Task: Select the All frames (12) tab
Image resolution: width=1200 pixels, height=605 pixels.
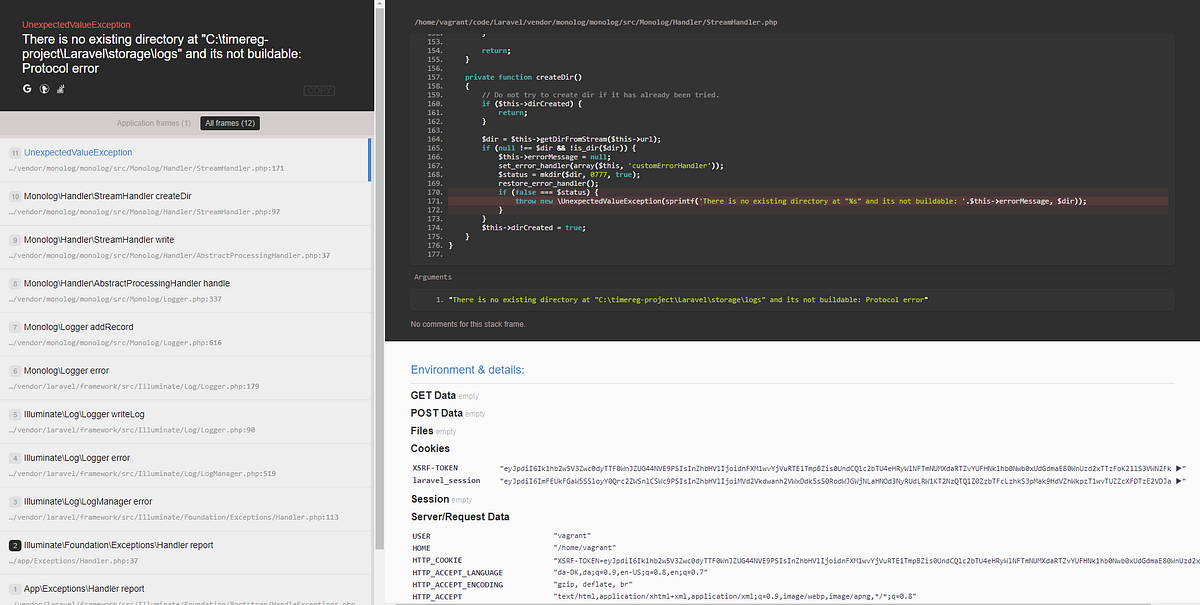Action: (230, 121)
